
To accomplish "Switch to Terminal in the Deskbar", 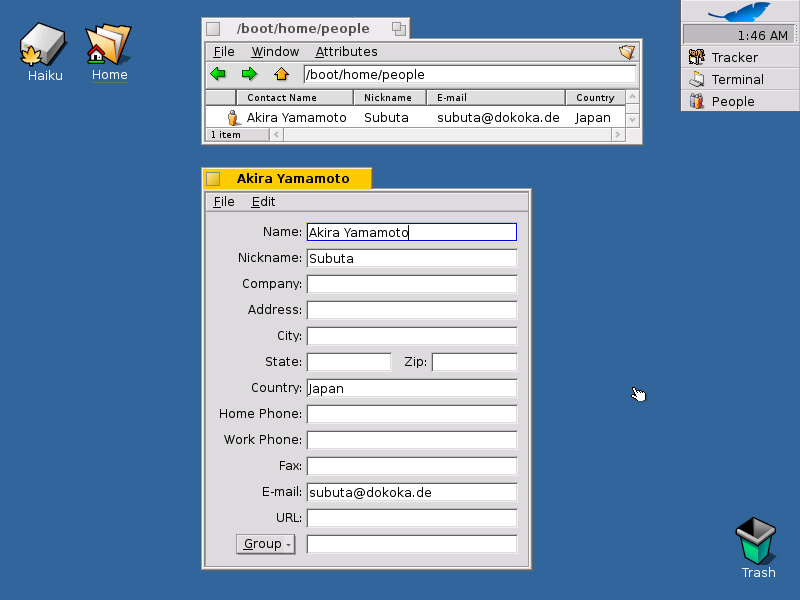I will [x=737, y=79].
